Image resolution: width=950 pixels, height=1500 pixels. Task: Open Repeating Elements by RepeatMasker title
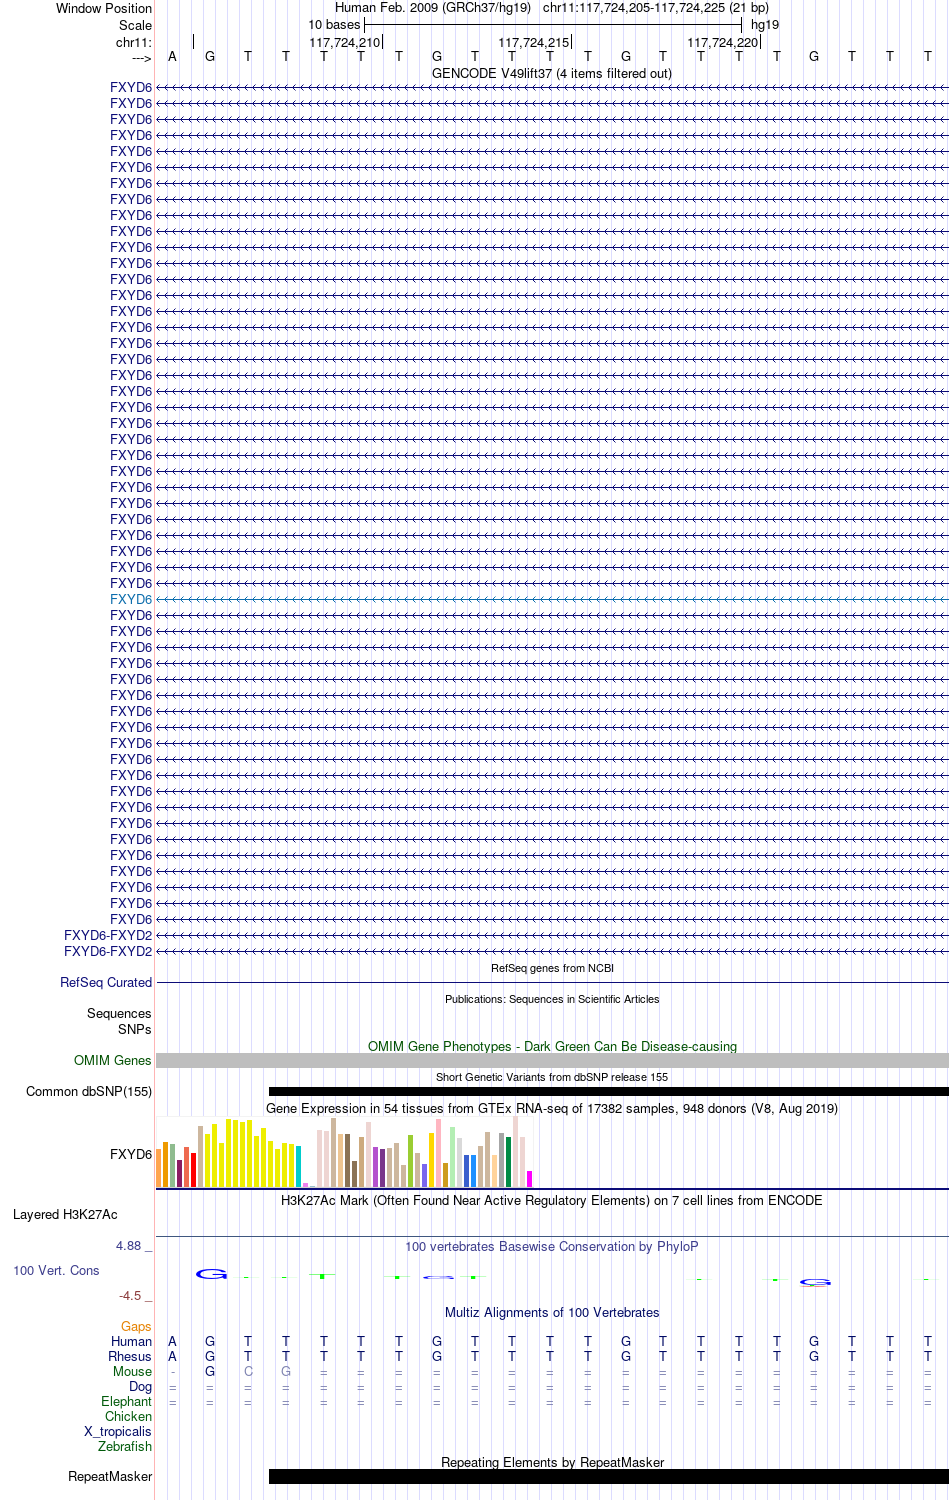(x=552, y=1462)
